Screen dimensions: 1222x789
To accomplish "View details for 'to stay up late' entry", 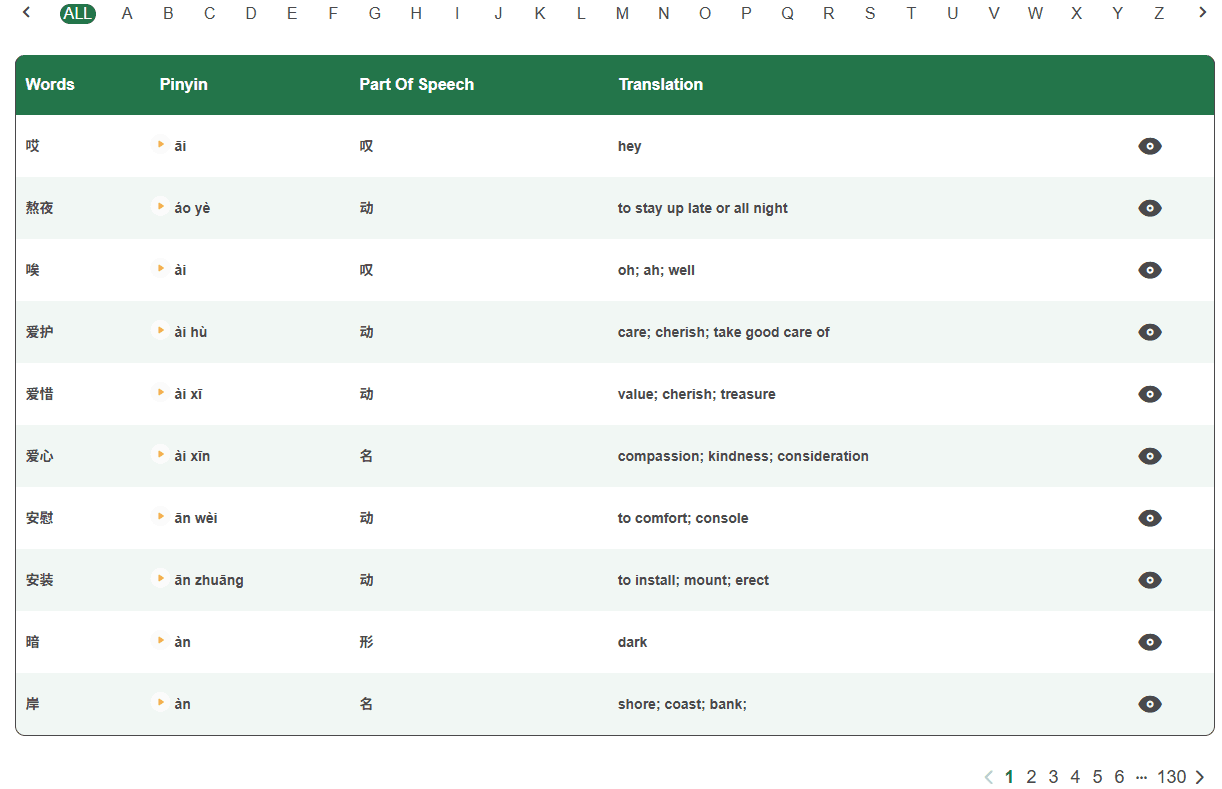I will pyautogui.click(x=1150, y=208).
